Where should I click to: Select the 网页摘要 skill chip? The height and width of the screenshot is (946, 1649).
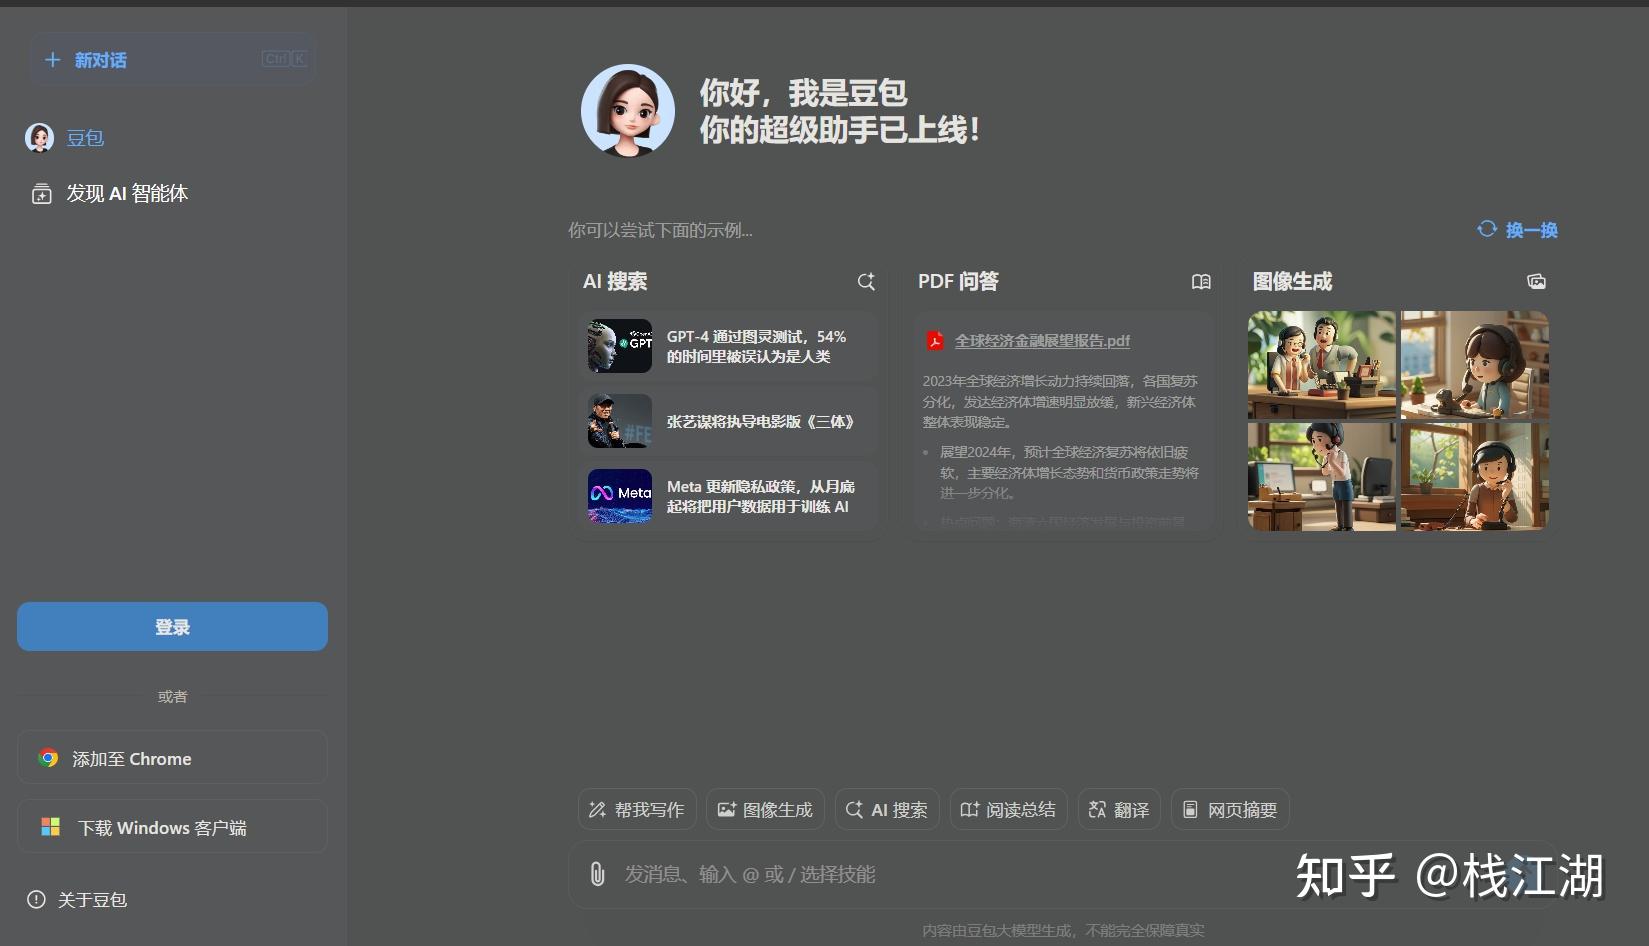click(x=1229, y=810)
